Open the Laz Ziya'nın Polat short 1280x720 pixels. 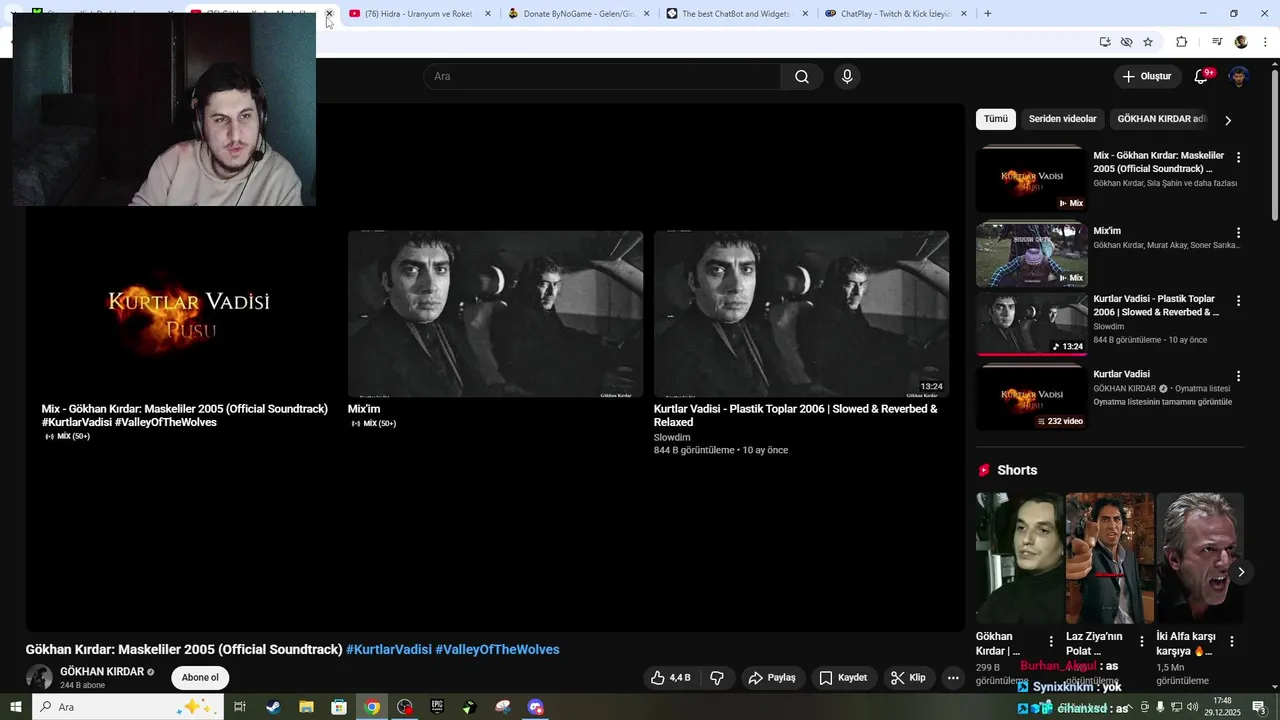(1109, 558)
